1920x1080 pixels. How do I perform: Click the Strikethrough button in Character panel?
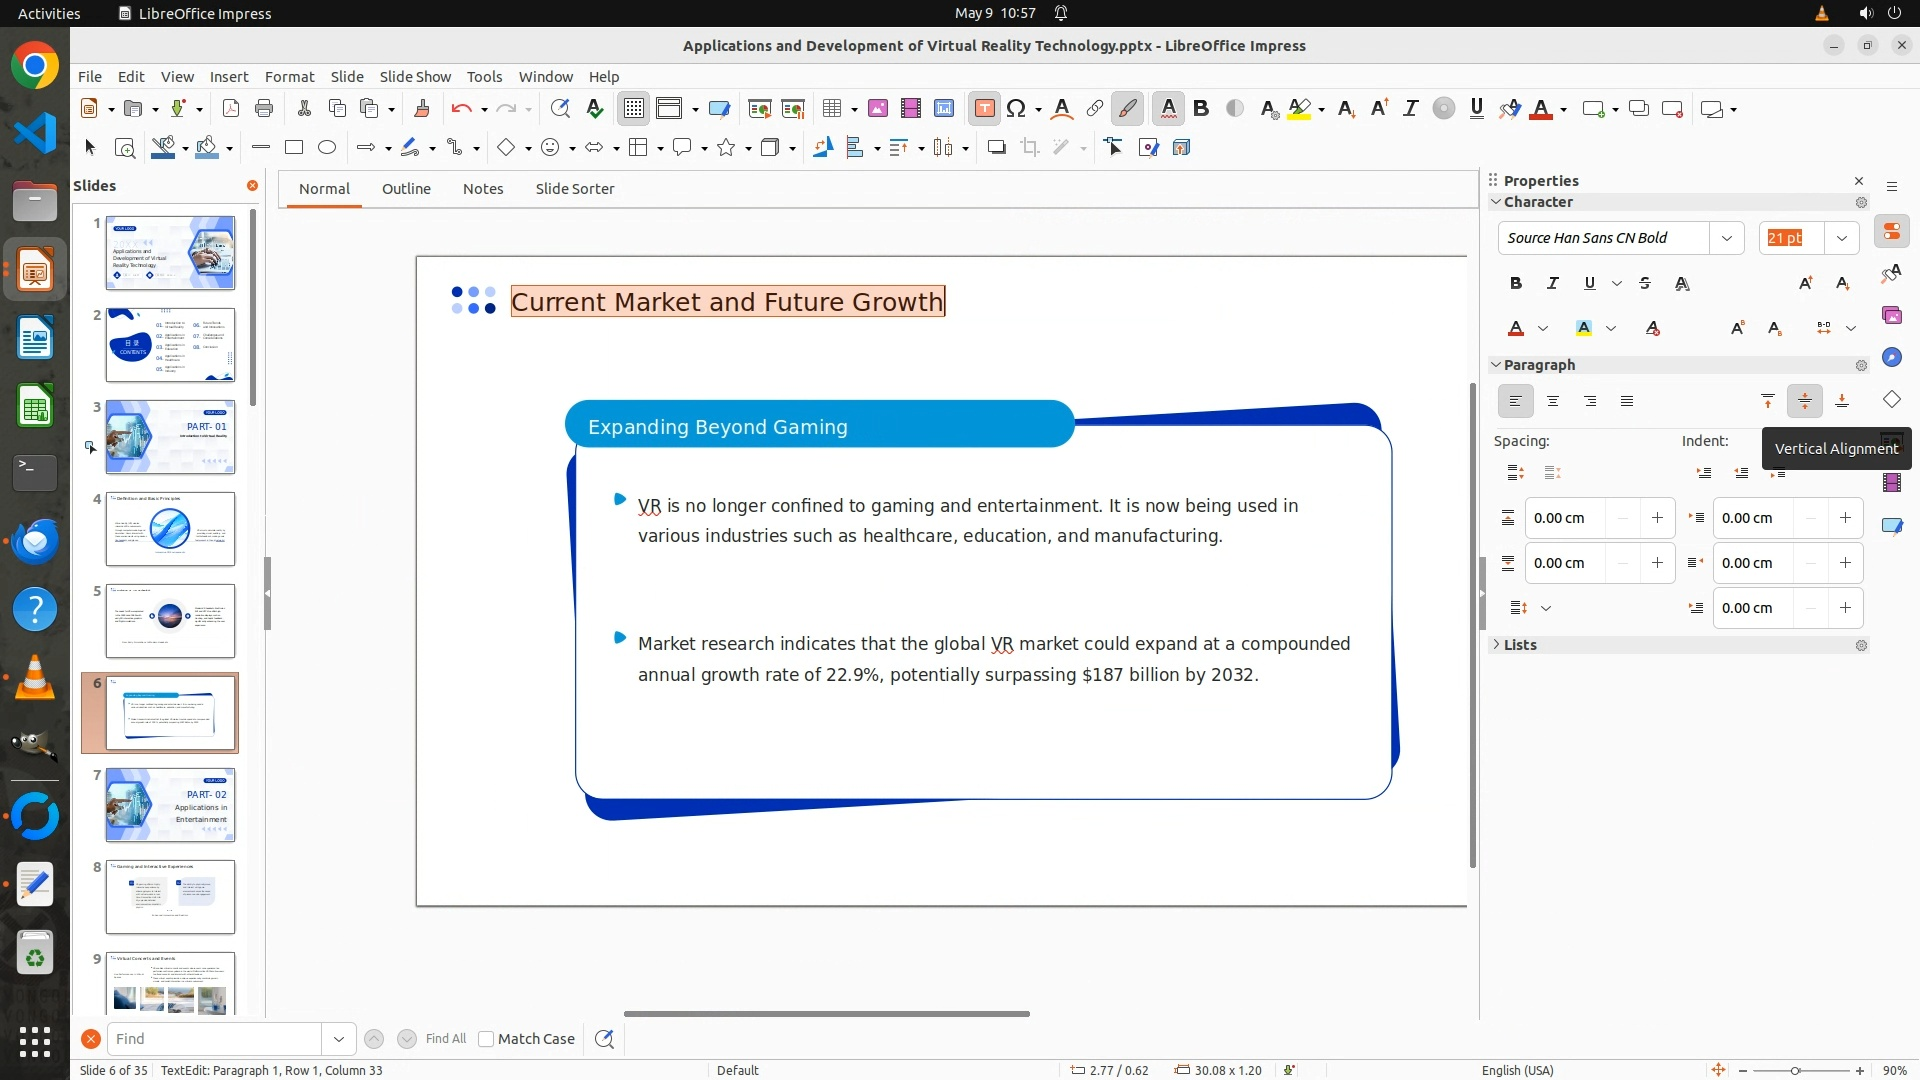point(1645,284)
